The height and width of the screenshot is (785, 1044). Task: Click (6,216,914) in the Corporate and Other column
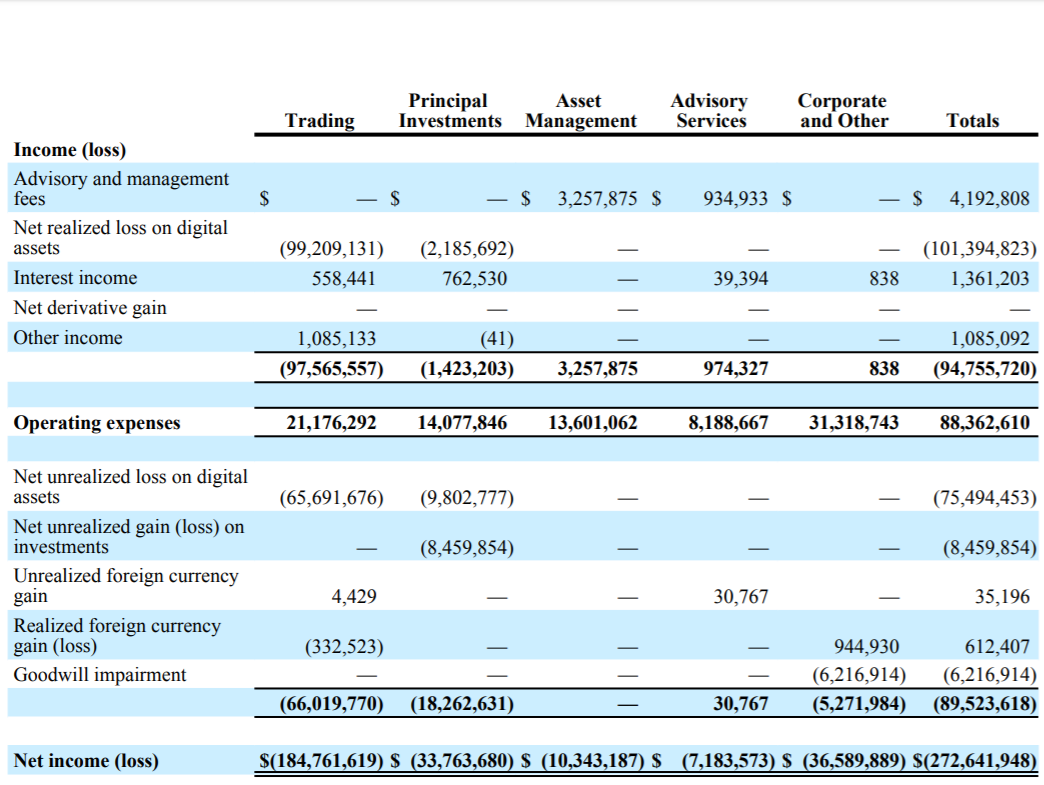click(859, 675)
